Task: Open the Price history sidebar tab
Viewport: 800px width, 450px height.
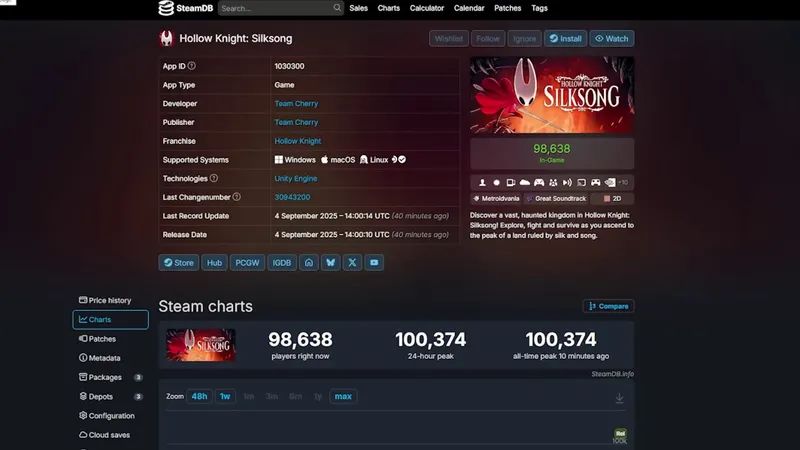Action: coord(110,301)
